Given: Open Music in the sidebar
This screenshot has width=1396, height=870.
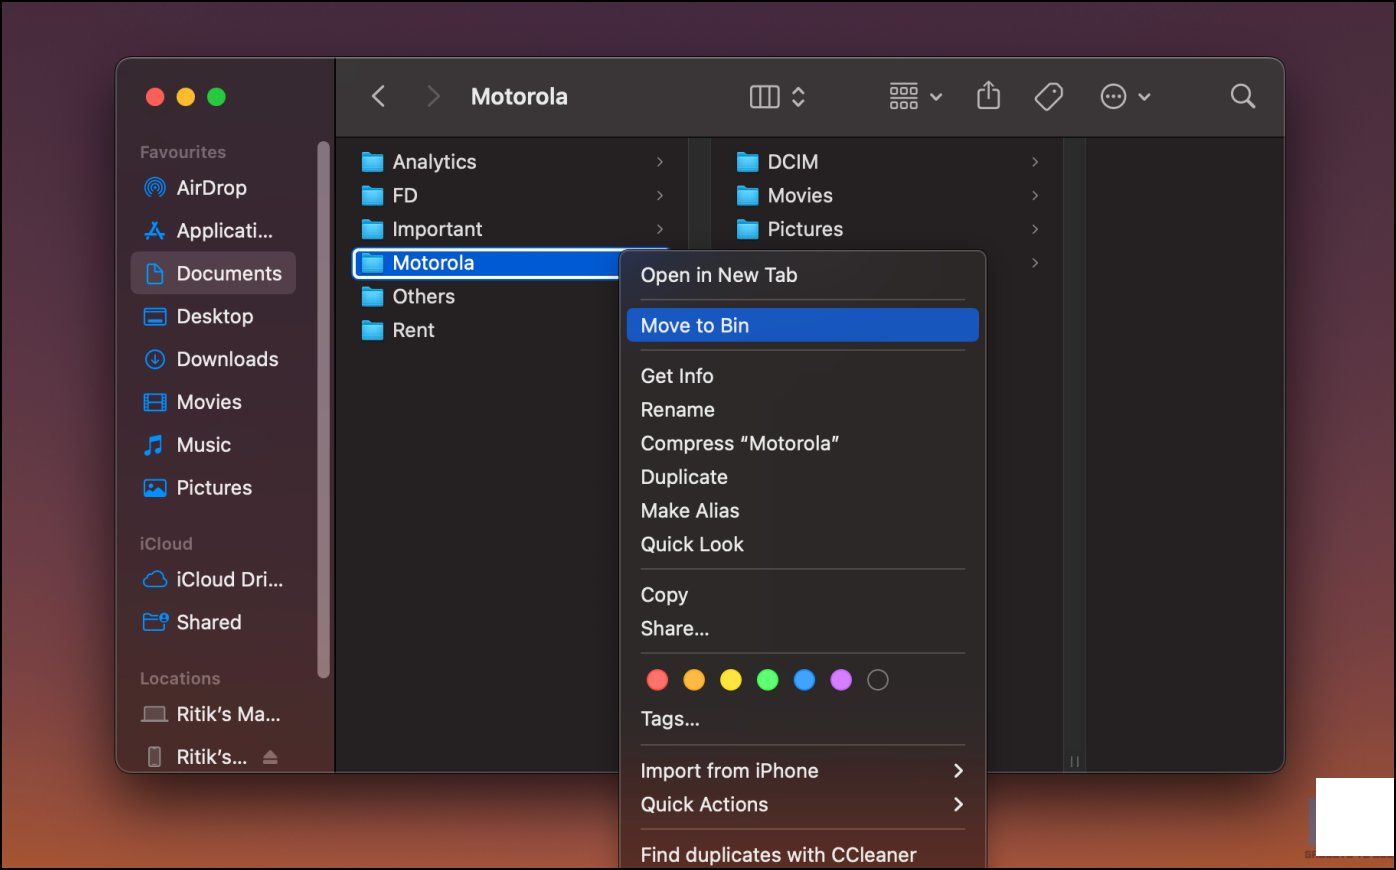Looking at the screenshot, I should coord(213,445).
